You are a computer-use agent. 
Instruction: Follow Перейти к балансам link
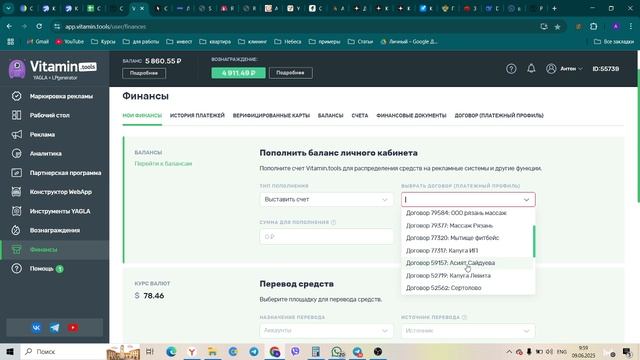[x=163, y=164]
